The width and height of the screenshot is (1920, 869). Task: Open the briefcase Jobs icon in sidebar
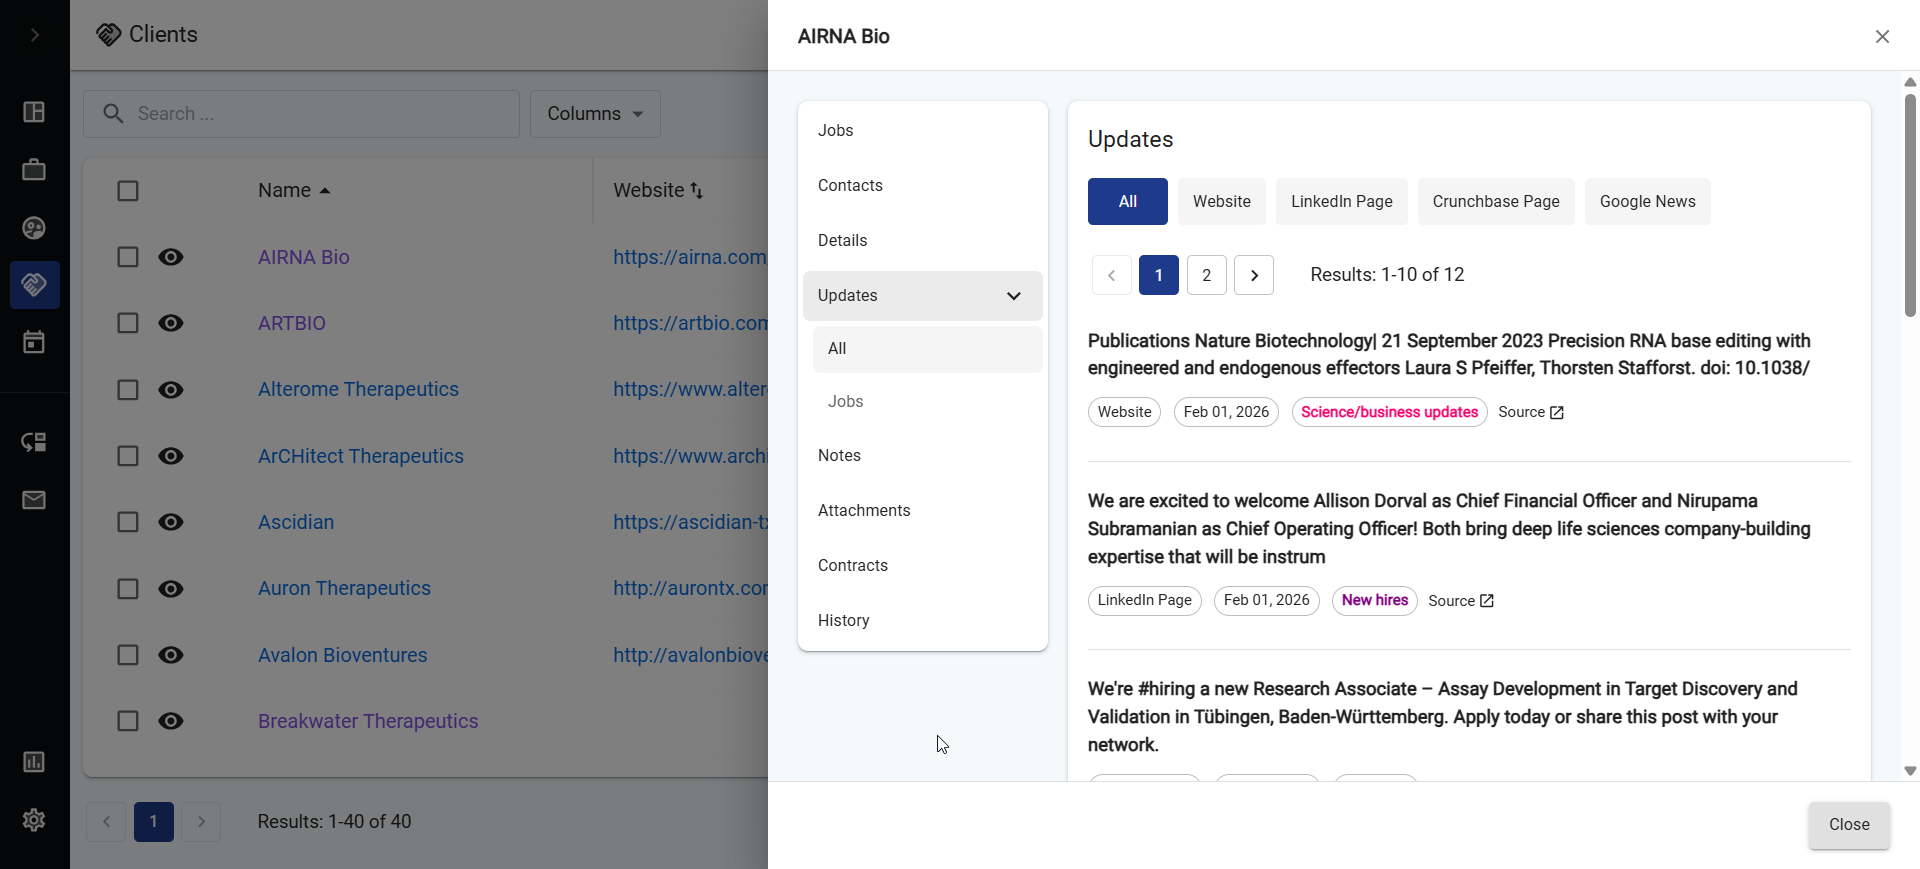coord(34,170)
